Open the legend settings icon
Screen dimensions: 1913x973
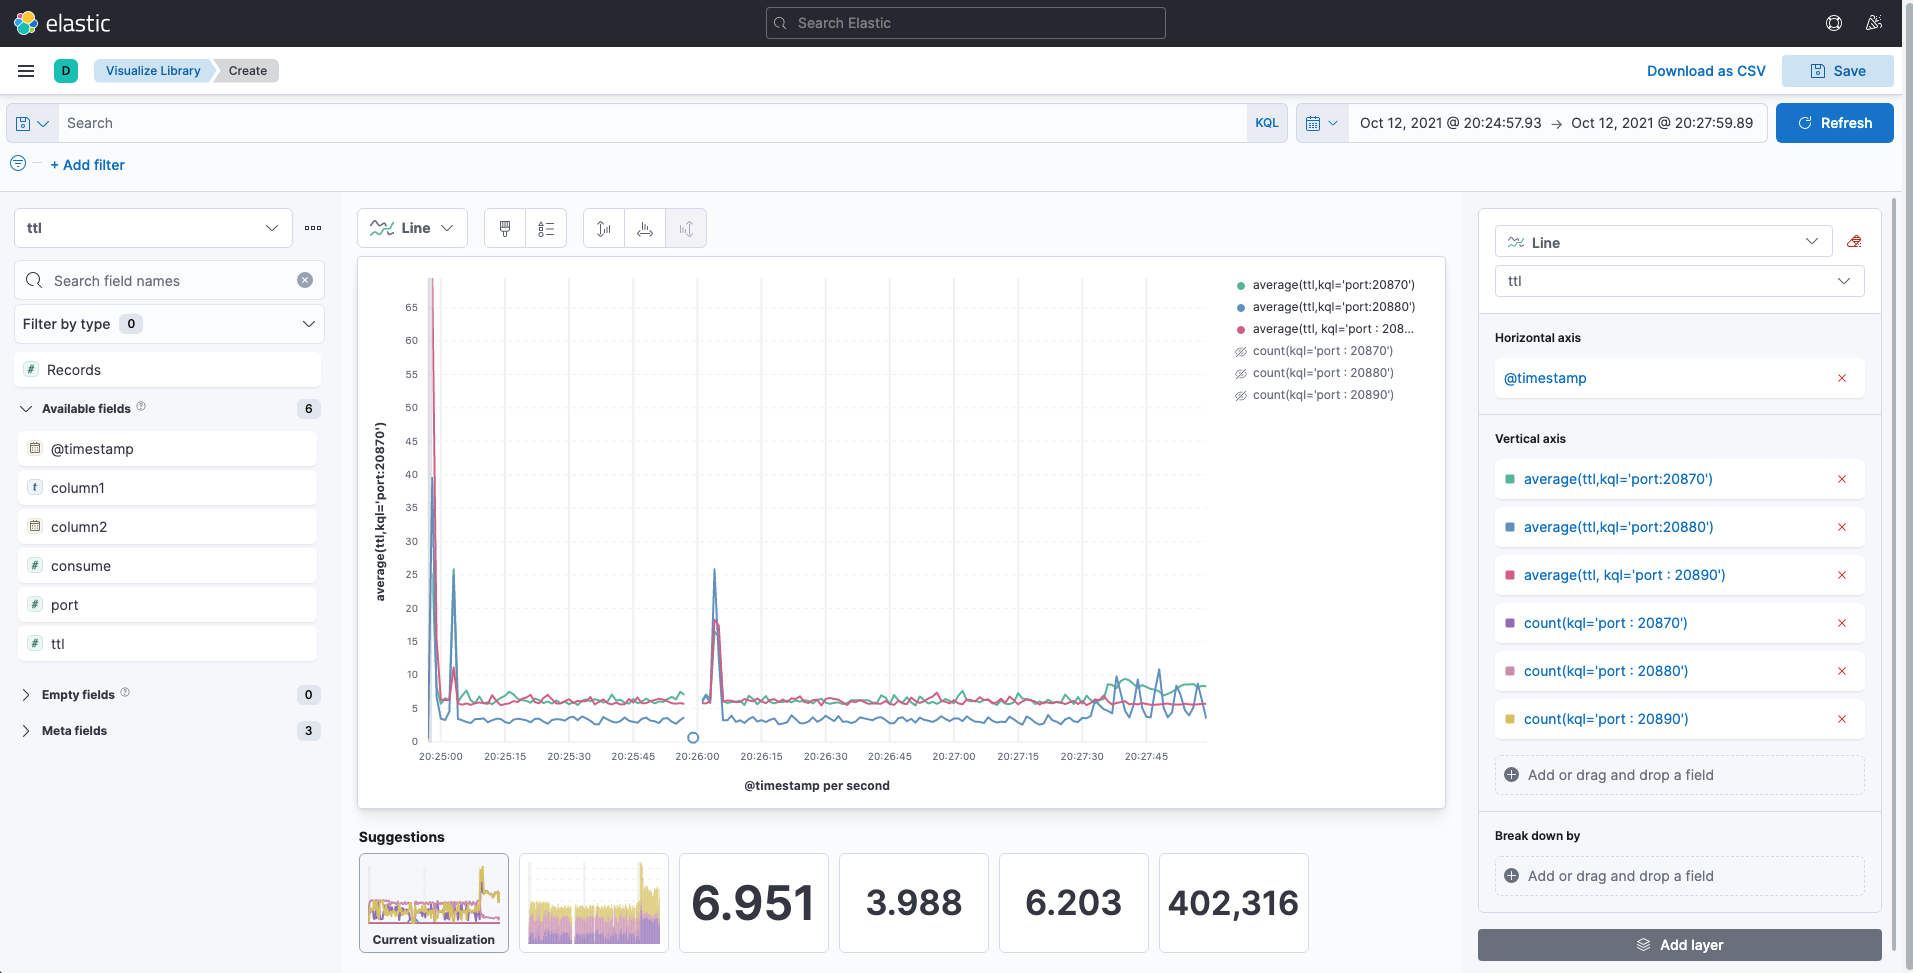546,229
